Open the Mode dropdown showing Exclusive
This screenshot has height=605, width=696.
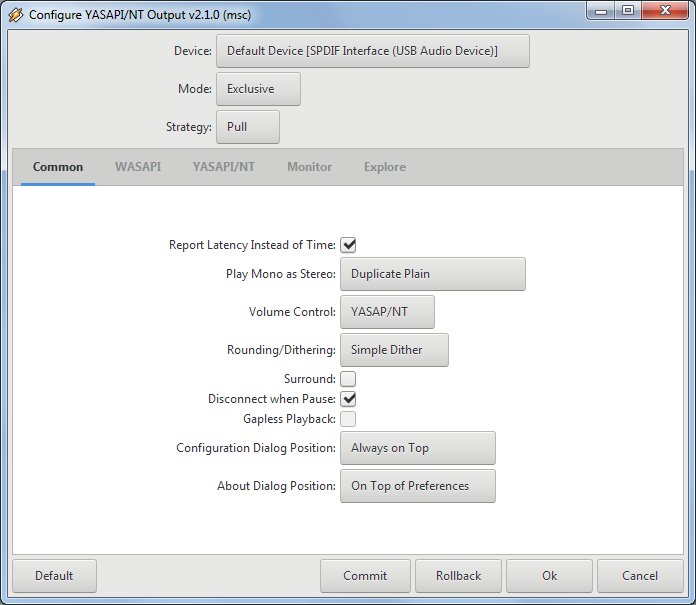point(258,89)
